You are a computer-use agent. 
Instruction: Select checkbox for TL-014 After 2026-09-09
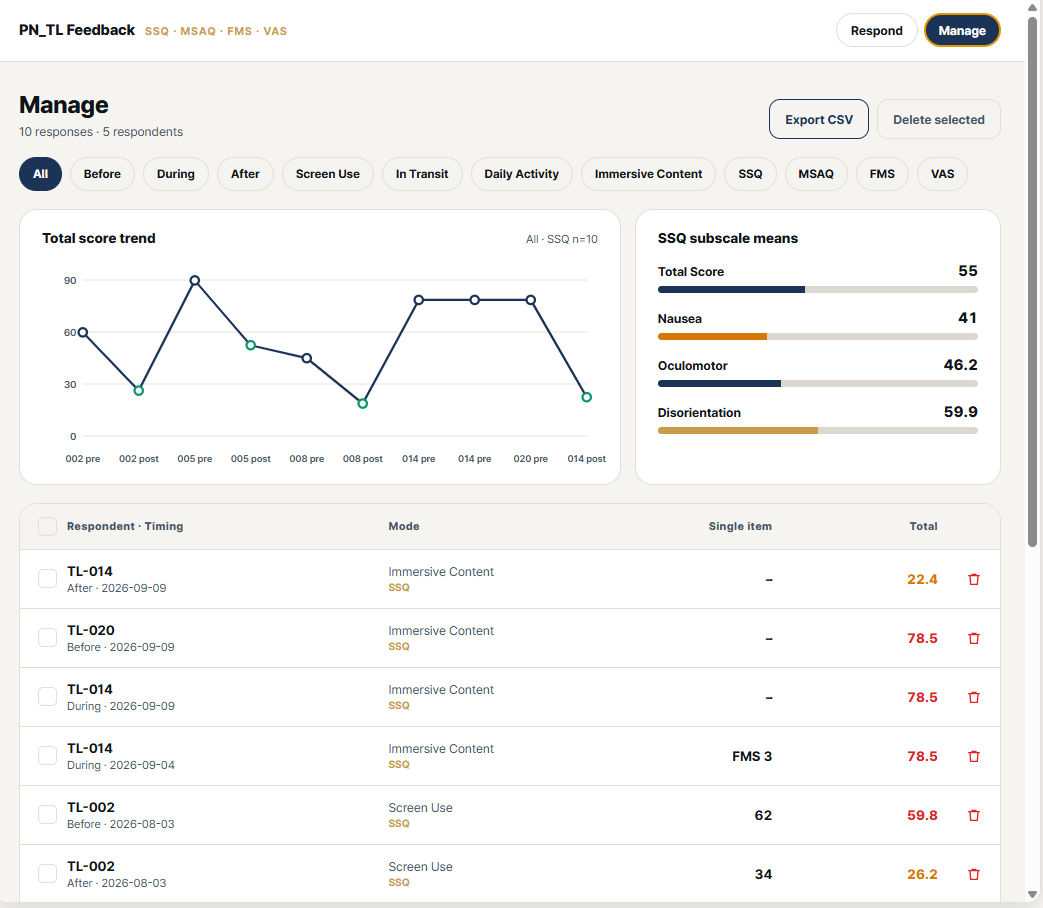click(47, 579)
